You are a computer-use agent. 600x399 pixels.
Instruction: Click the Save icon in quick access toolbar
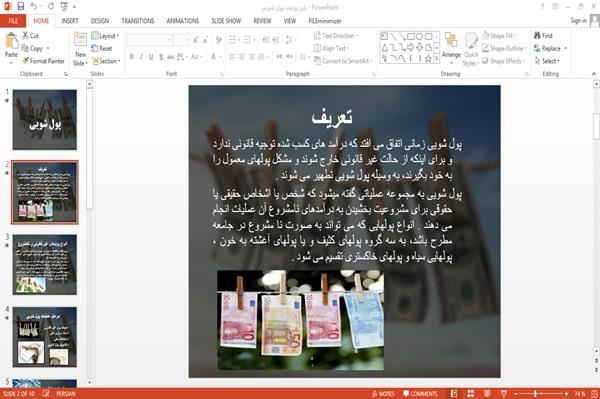click(x=21, y=6)
